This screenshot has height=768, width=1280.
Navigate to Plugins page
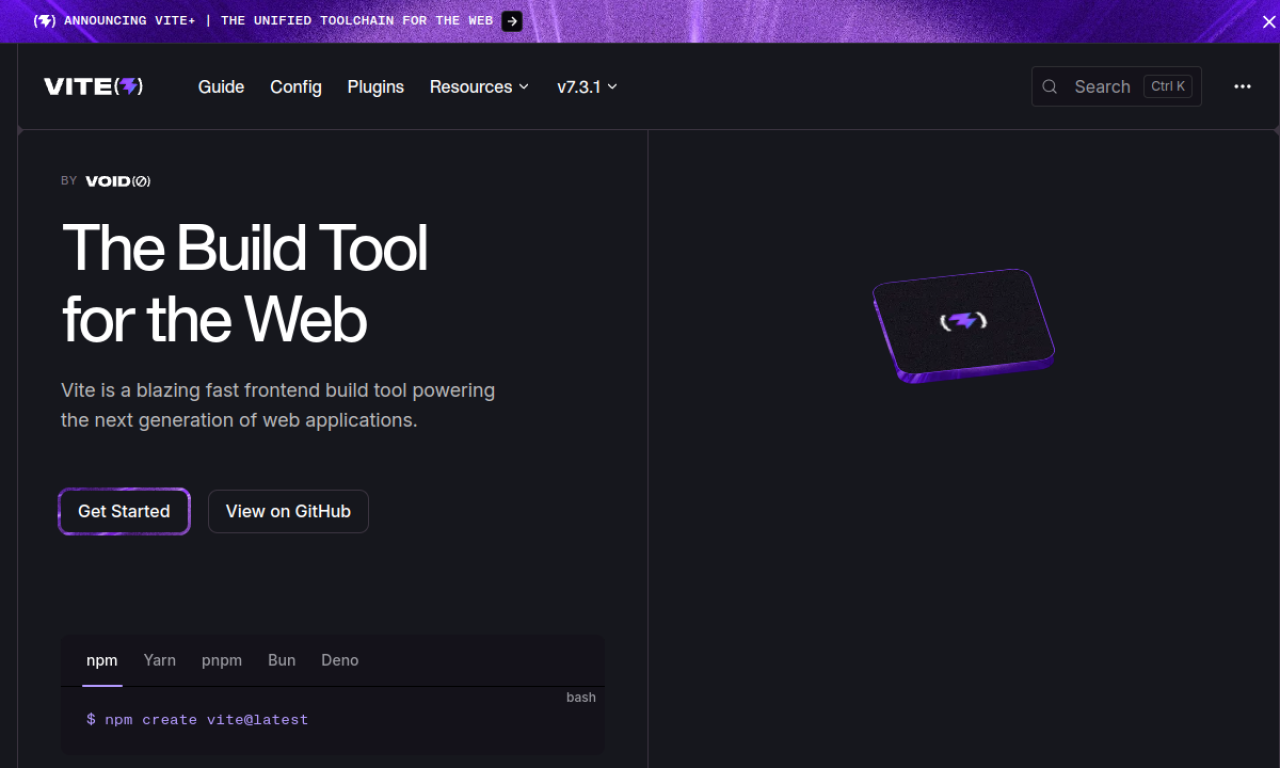point(376,87)
